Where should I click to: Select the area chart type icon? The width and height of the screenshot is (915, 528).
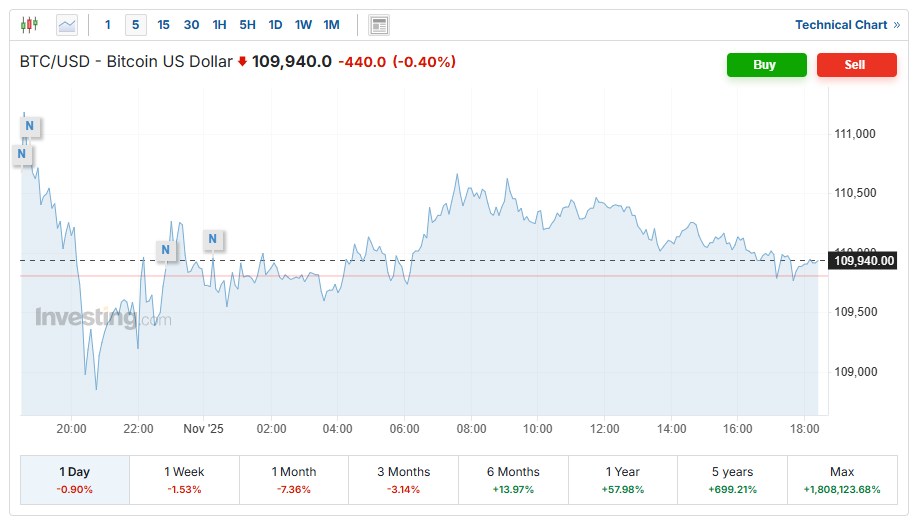(x=67, y=25)
